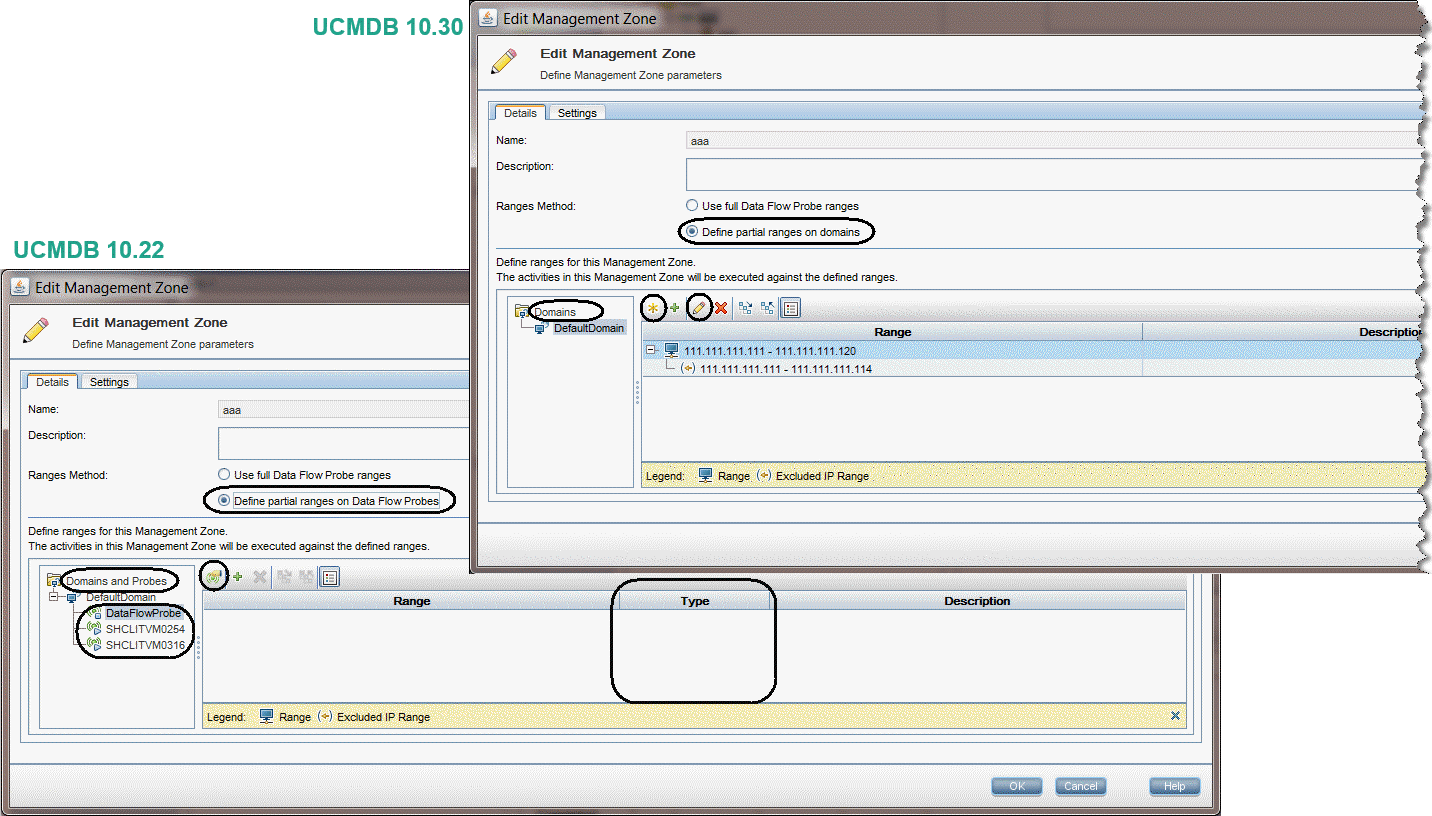This screenshot has width=1432, height=816.
Task: Select DefaultDomain in the 10.30 tree
Action: pyautogui.click(x=589, y=328)
